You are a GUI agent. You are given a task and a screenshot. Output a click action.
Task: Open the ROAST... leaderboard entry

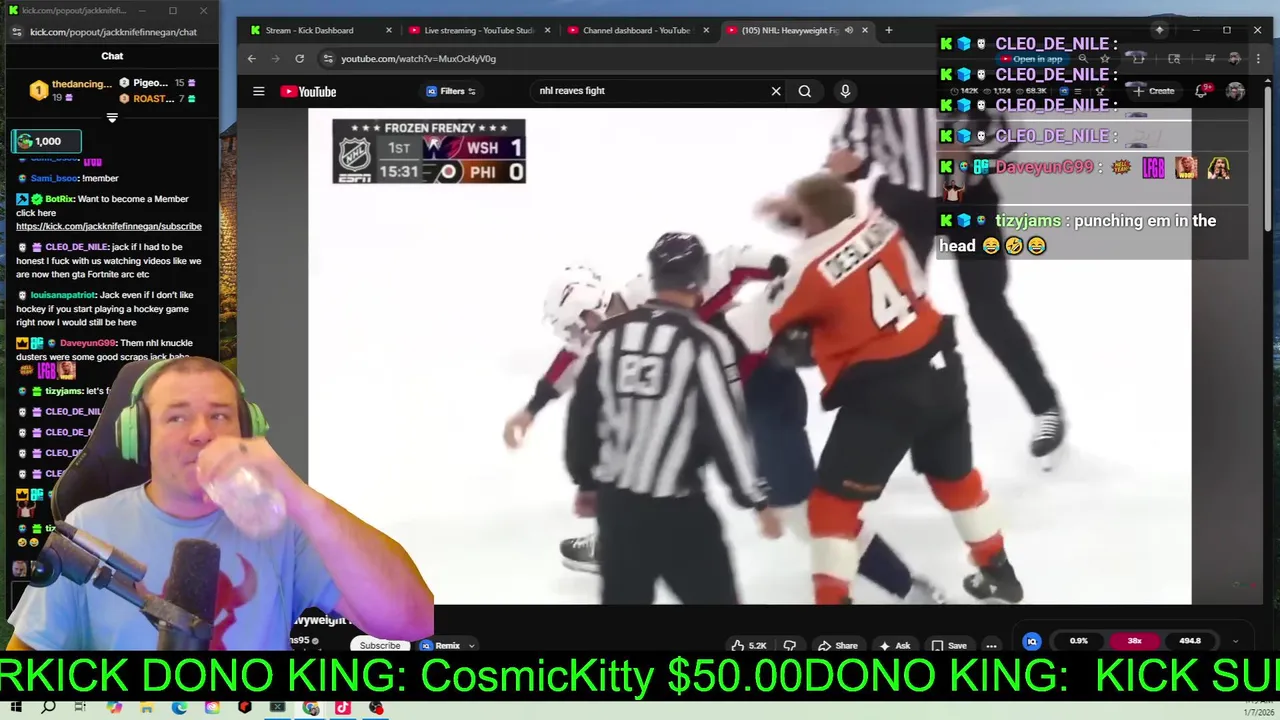tap(158, 99)
